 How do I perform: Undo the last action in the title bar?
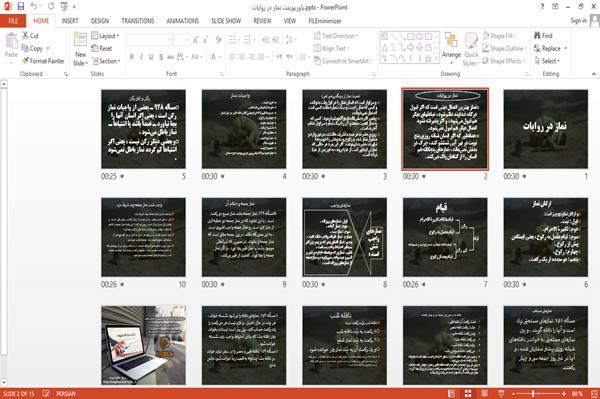(x=34, y=6)
